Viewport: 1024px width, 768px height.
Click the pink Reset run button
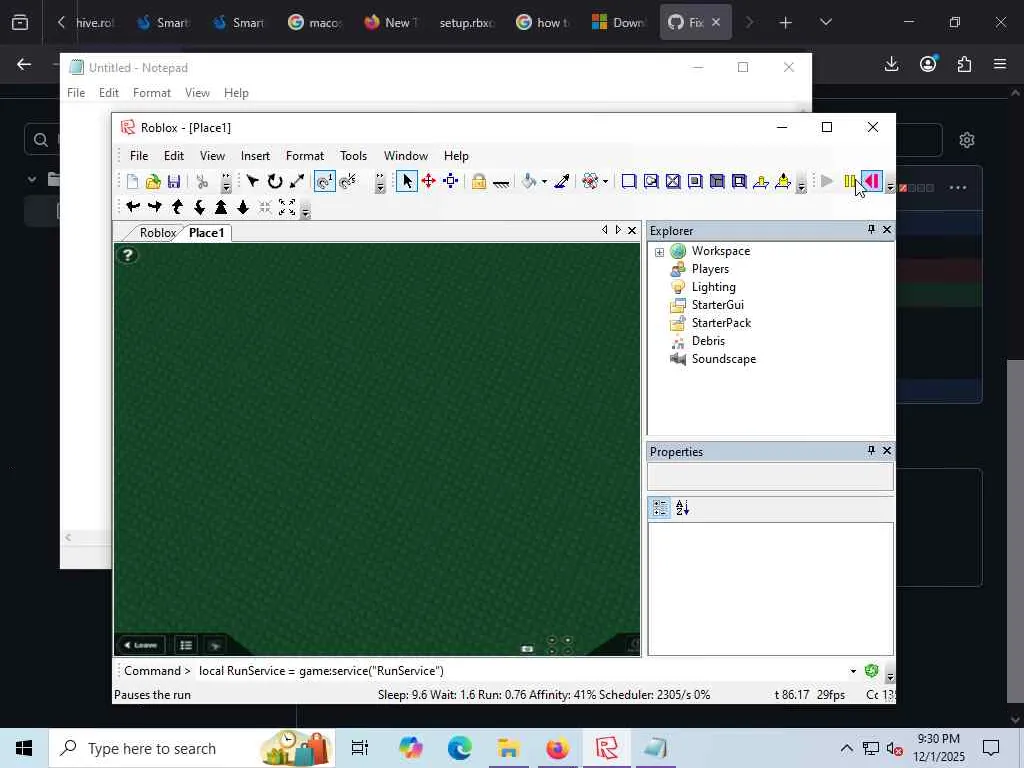click(872, 181)
